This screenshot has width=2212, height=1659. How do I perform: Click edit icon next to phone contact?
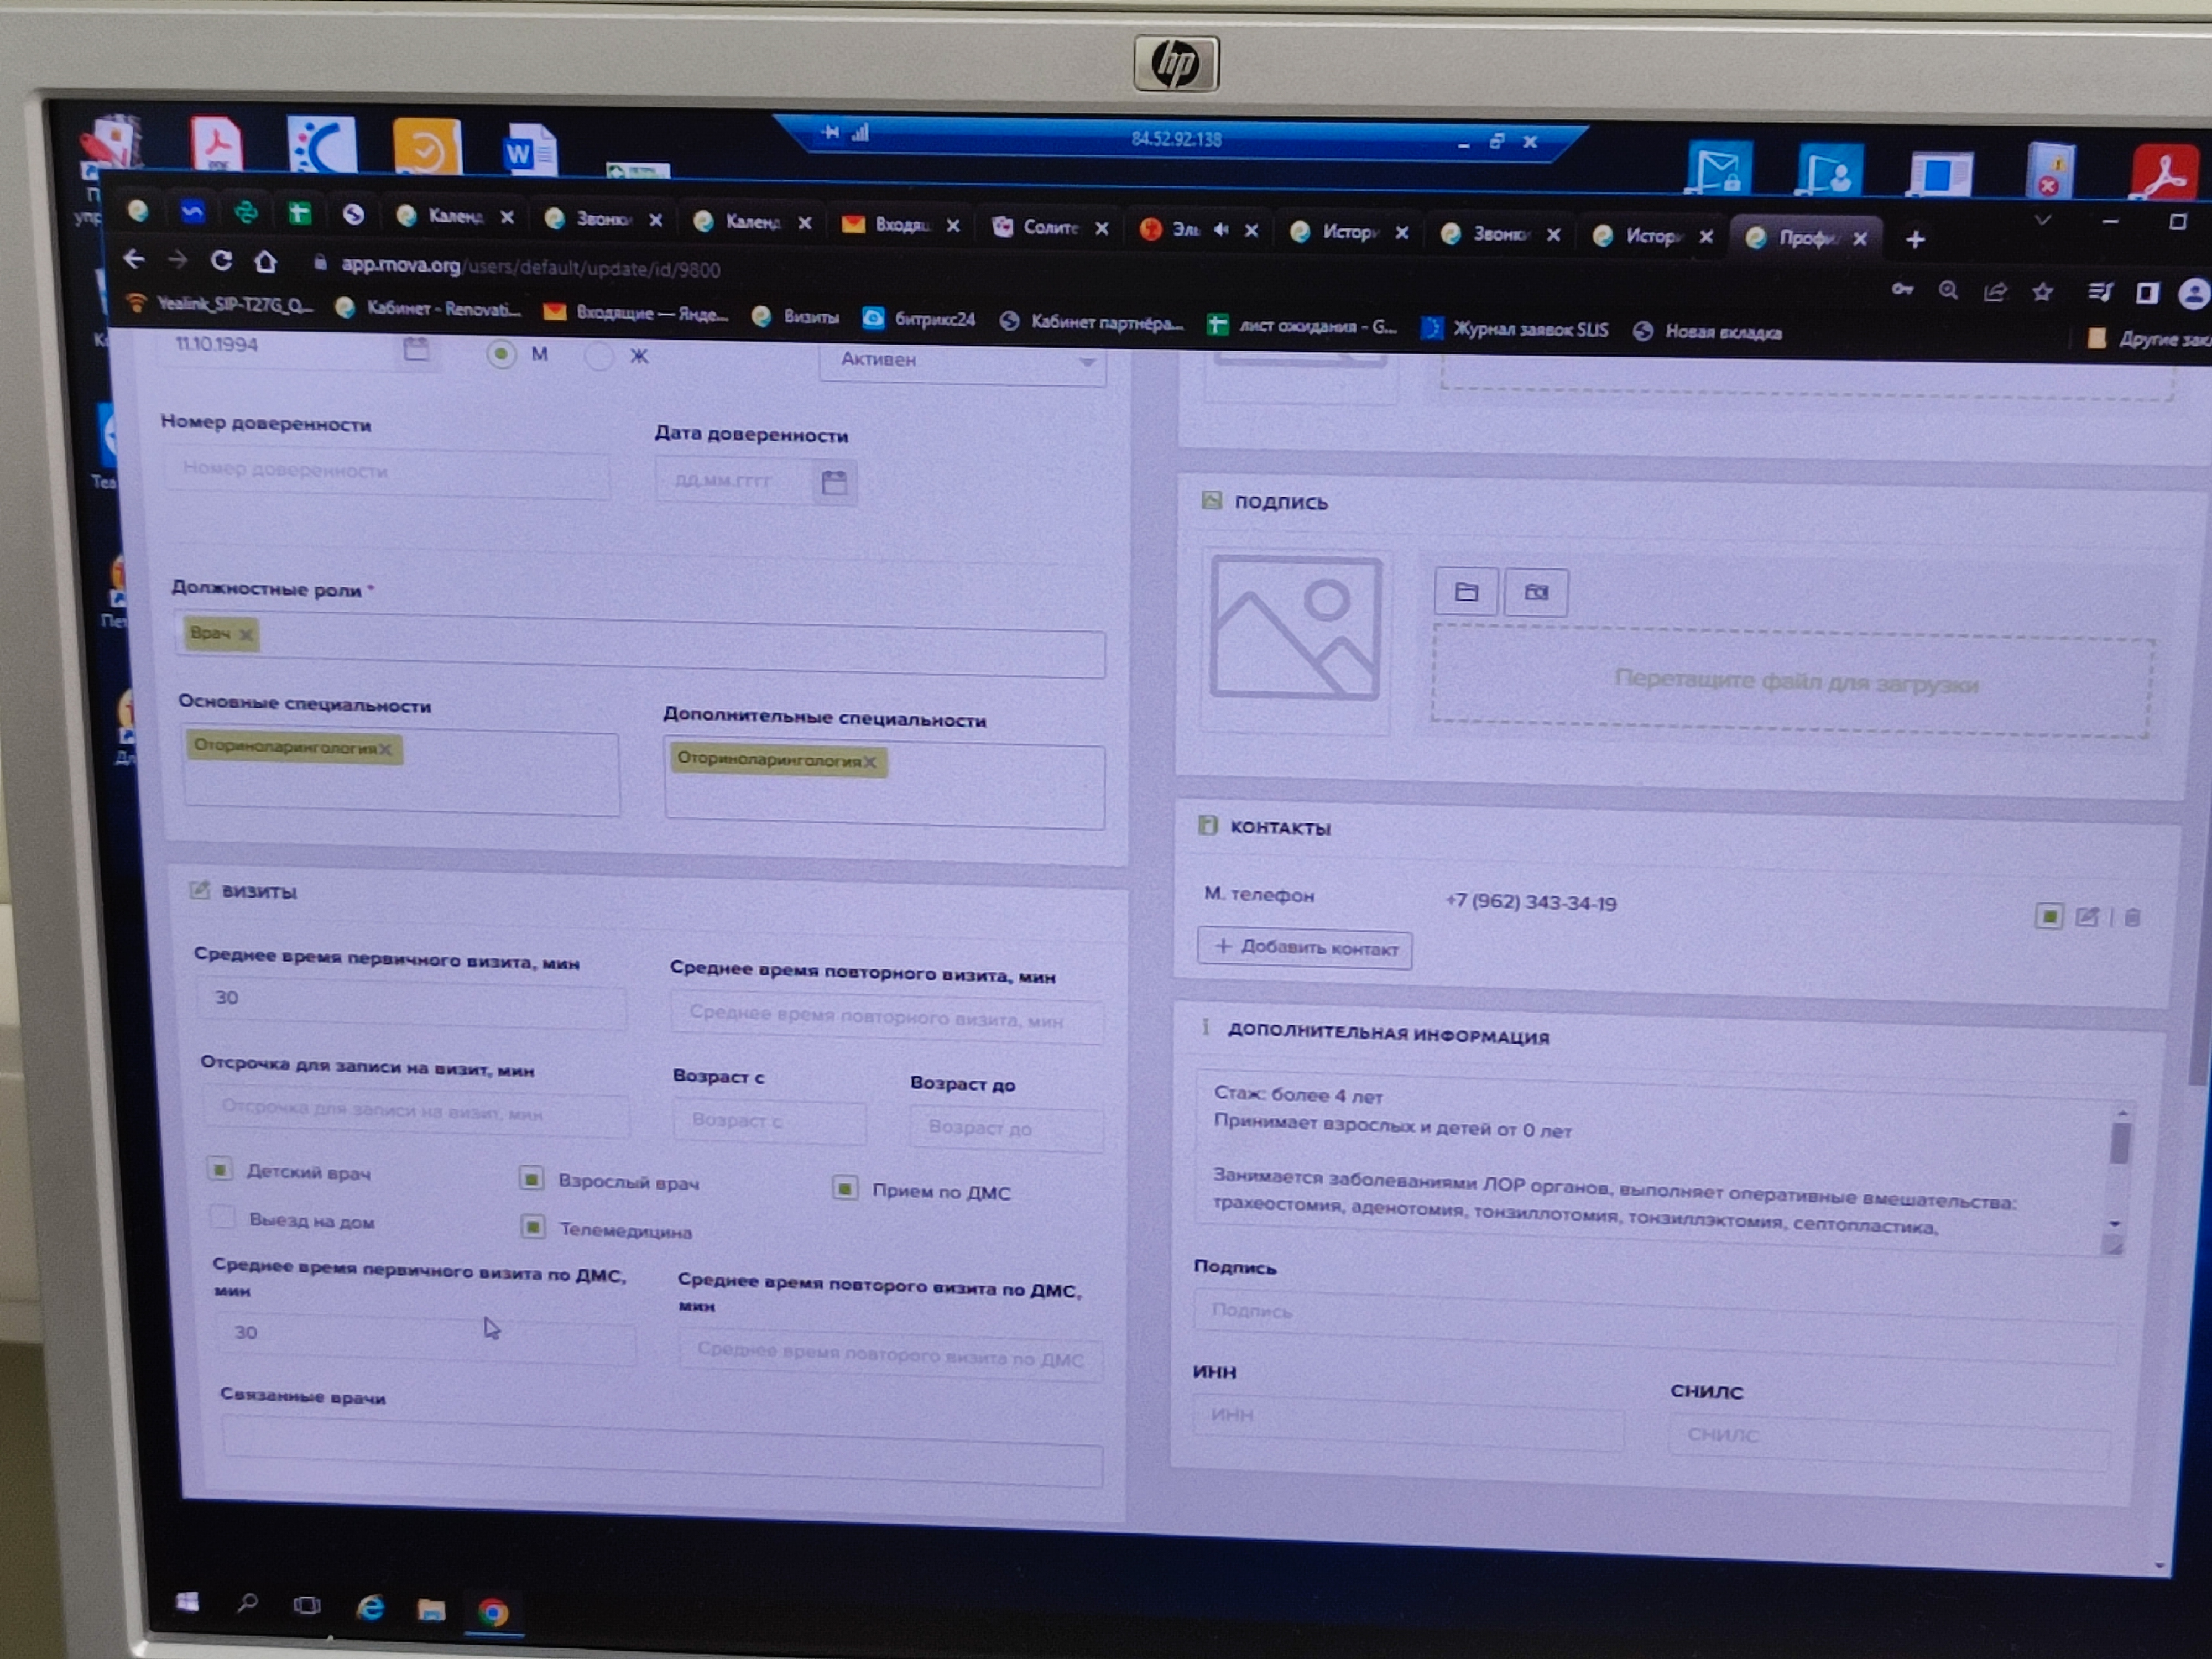coord(2086,917)
